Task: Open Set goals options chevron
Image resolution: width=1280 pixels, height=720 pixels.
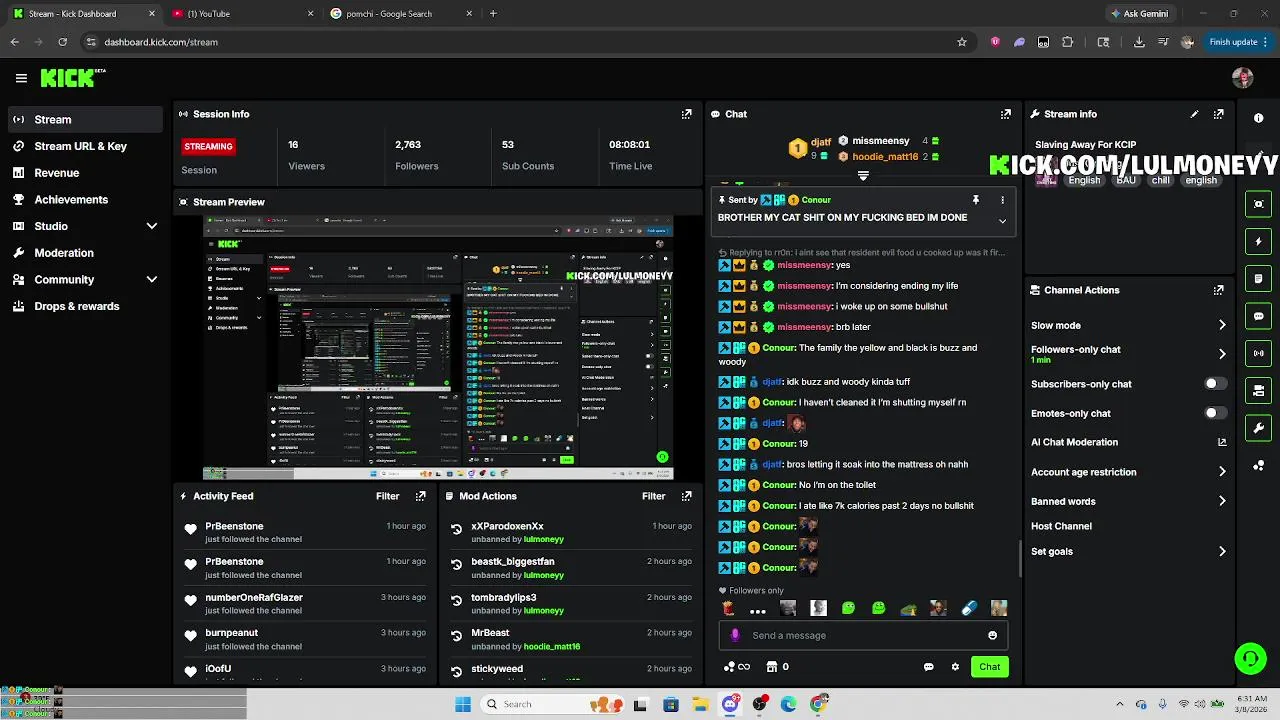Action: point(1222,551)
